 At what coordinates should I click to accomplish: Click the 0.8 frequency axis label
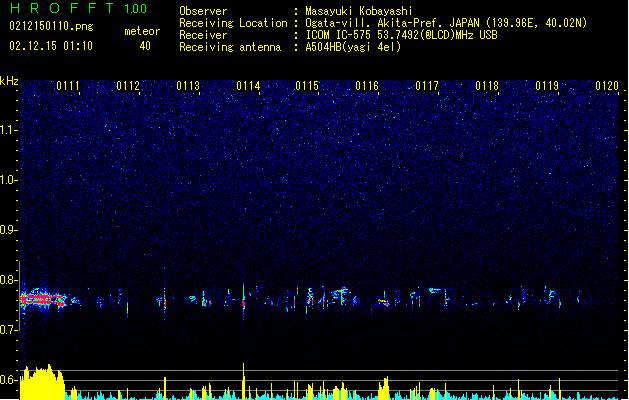(8, 280)
